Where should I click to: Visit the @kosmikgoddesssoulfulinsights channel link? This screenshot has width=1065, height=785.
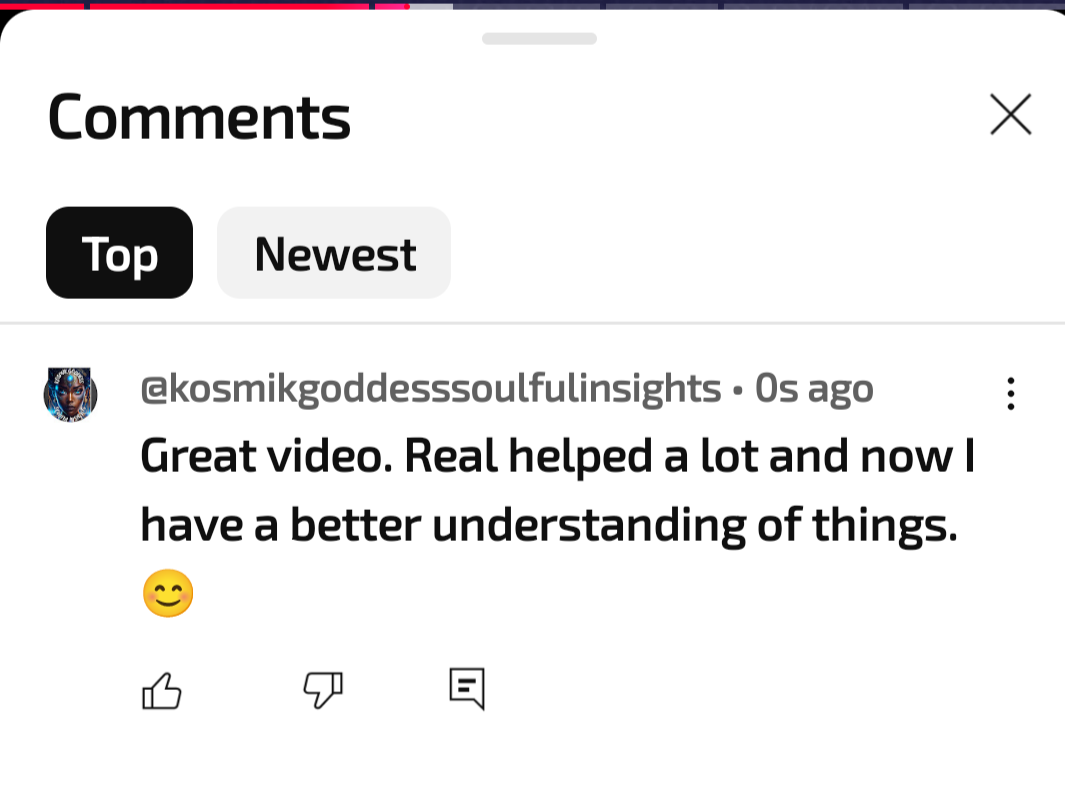tap(431, 389)
